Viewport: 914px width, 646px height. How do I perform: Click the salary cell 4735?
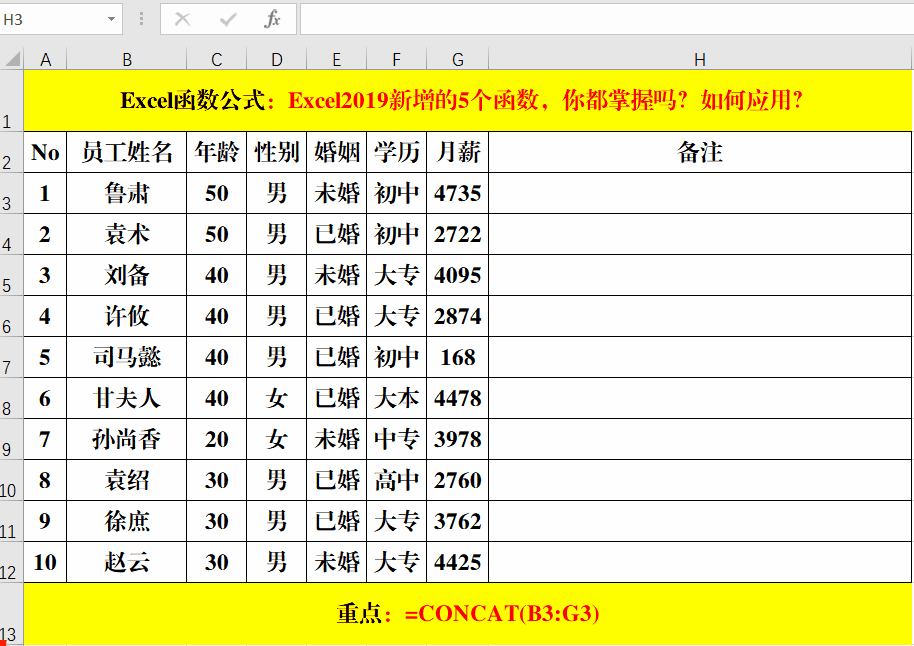458,193
